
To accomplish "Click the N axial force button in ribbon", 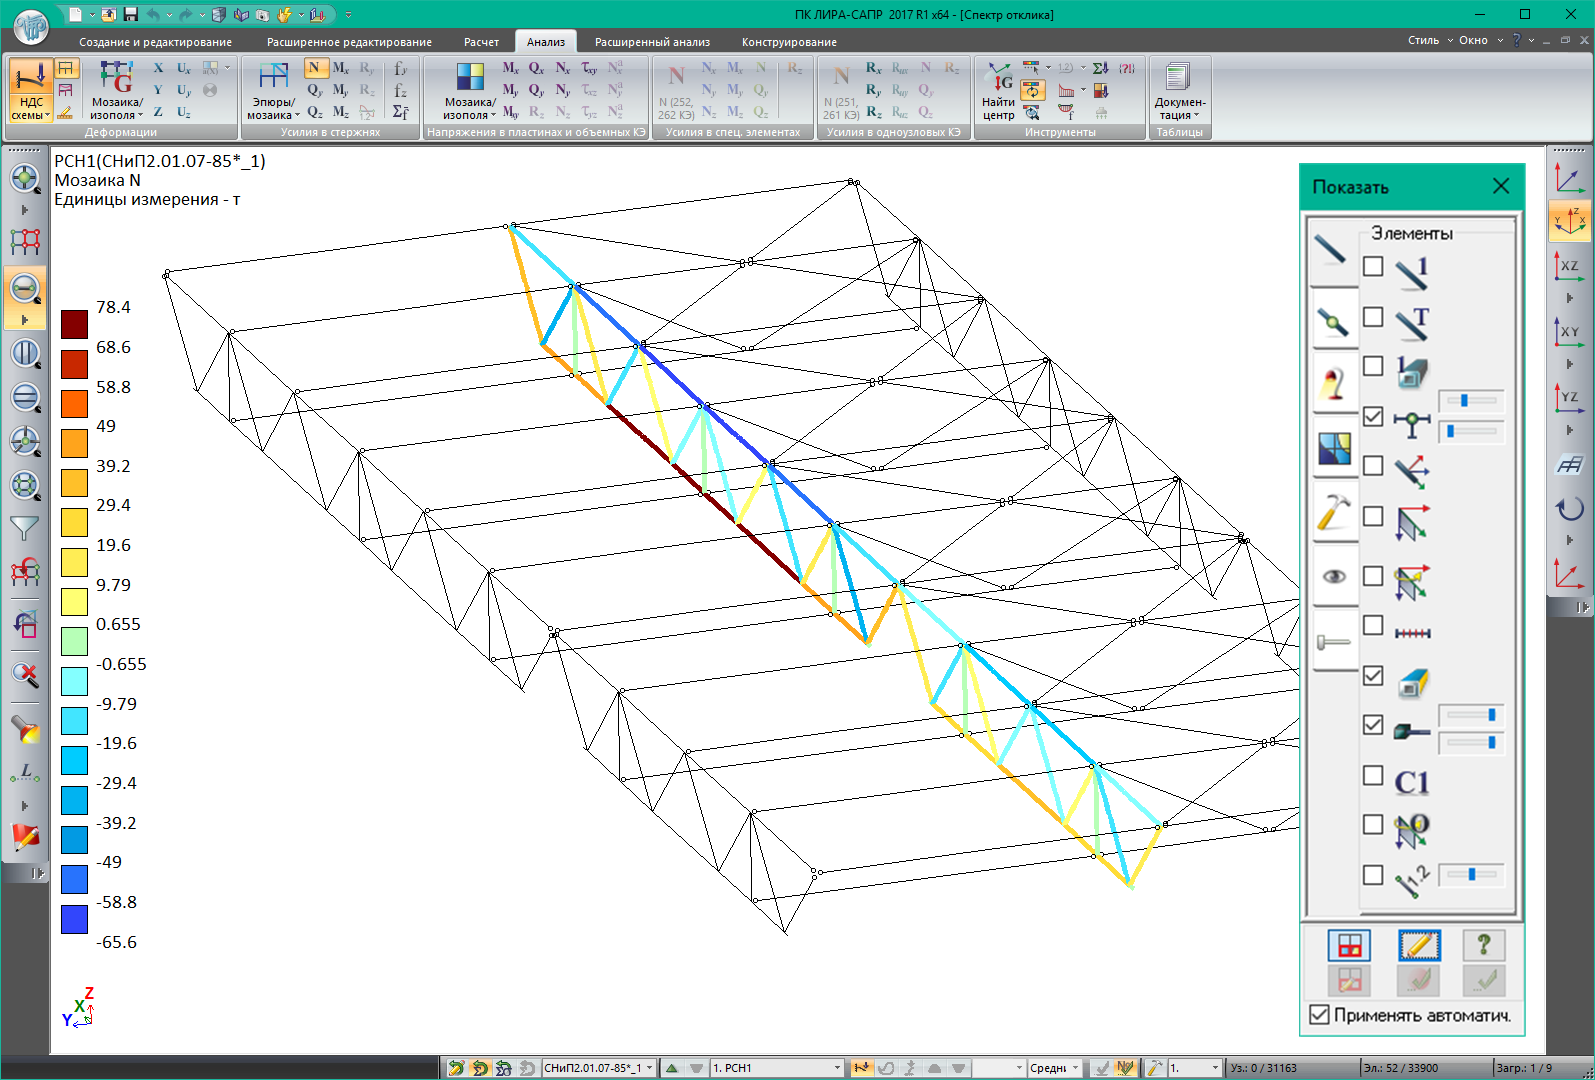I will (315, 68).
